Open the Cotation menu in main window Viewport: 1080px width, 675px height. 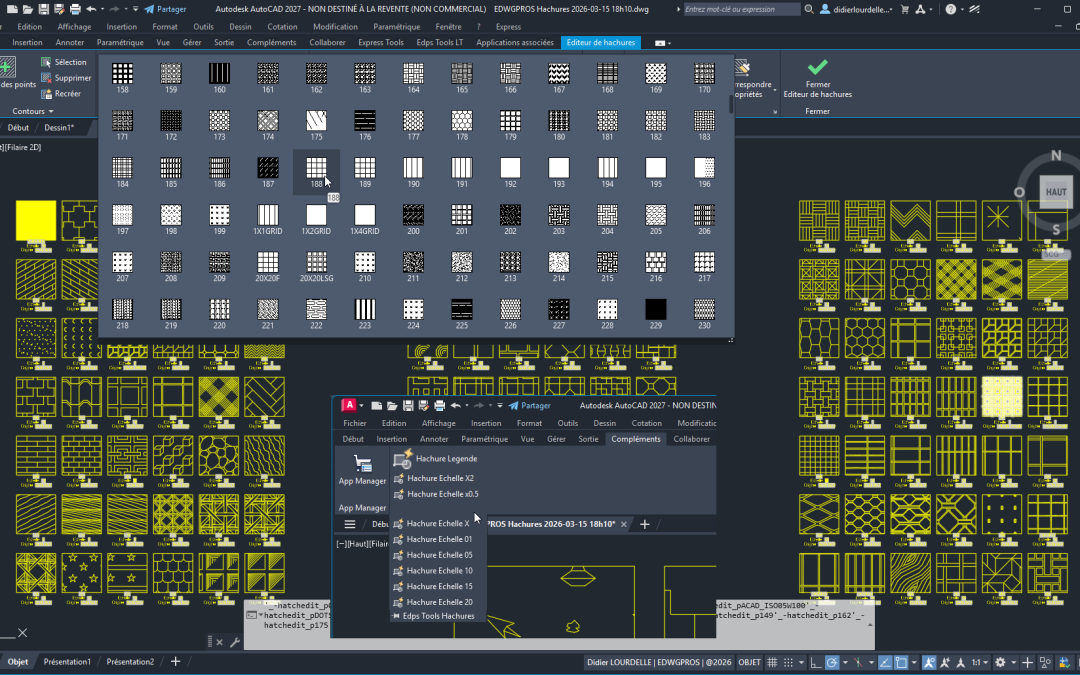pos(282,27)
